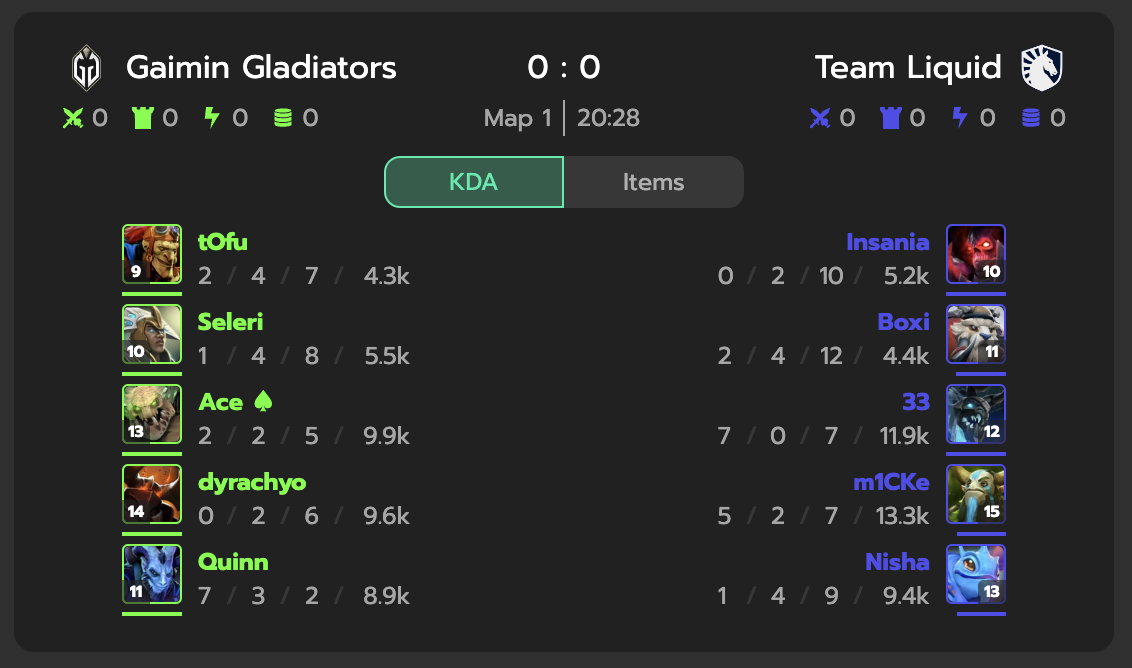1132x668 pixels.
Task: Click the Map 1 label
Action: coord(517,118)
